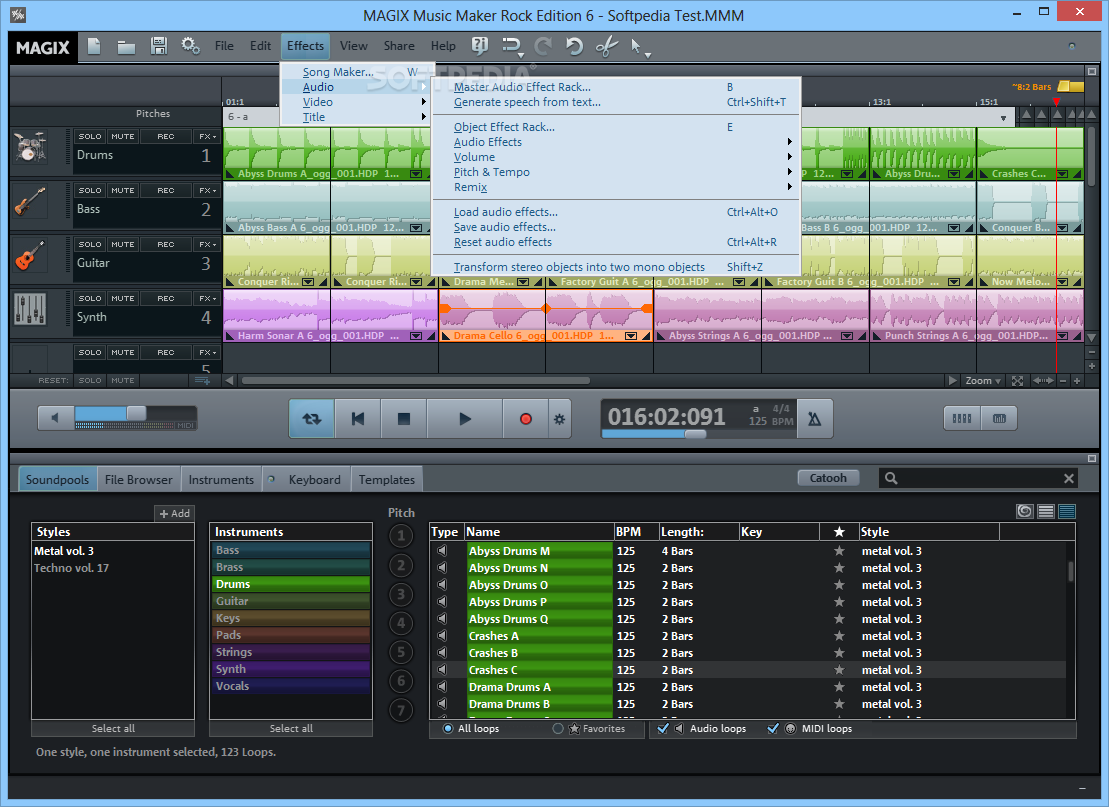Solo the Guitar track
Image resolution: width=1109 pixels, height=807 pixels.
click(90, 244)
